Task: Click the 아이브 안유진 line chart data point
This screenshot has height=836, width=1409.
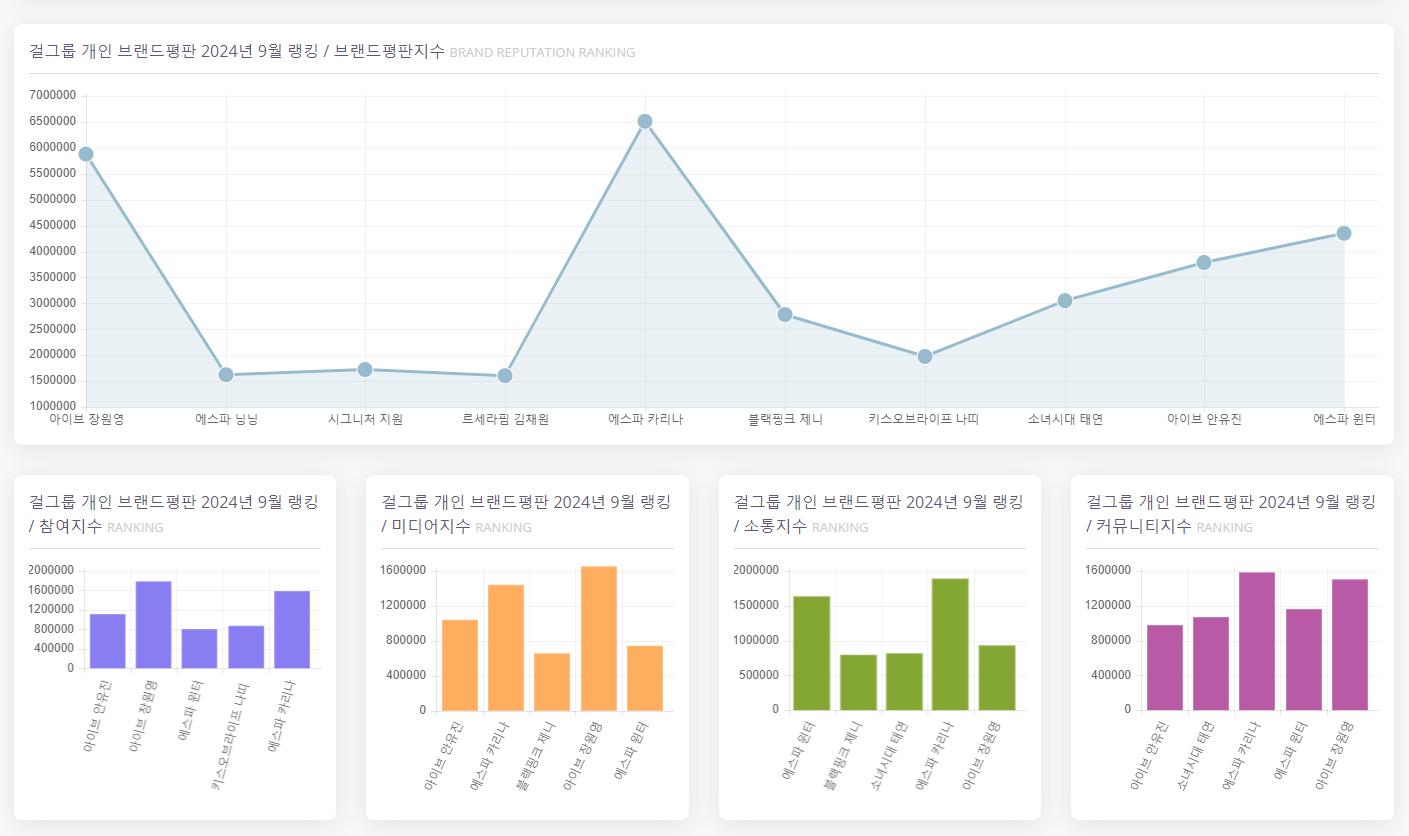Action: coord(1204,263)
